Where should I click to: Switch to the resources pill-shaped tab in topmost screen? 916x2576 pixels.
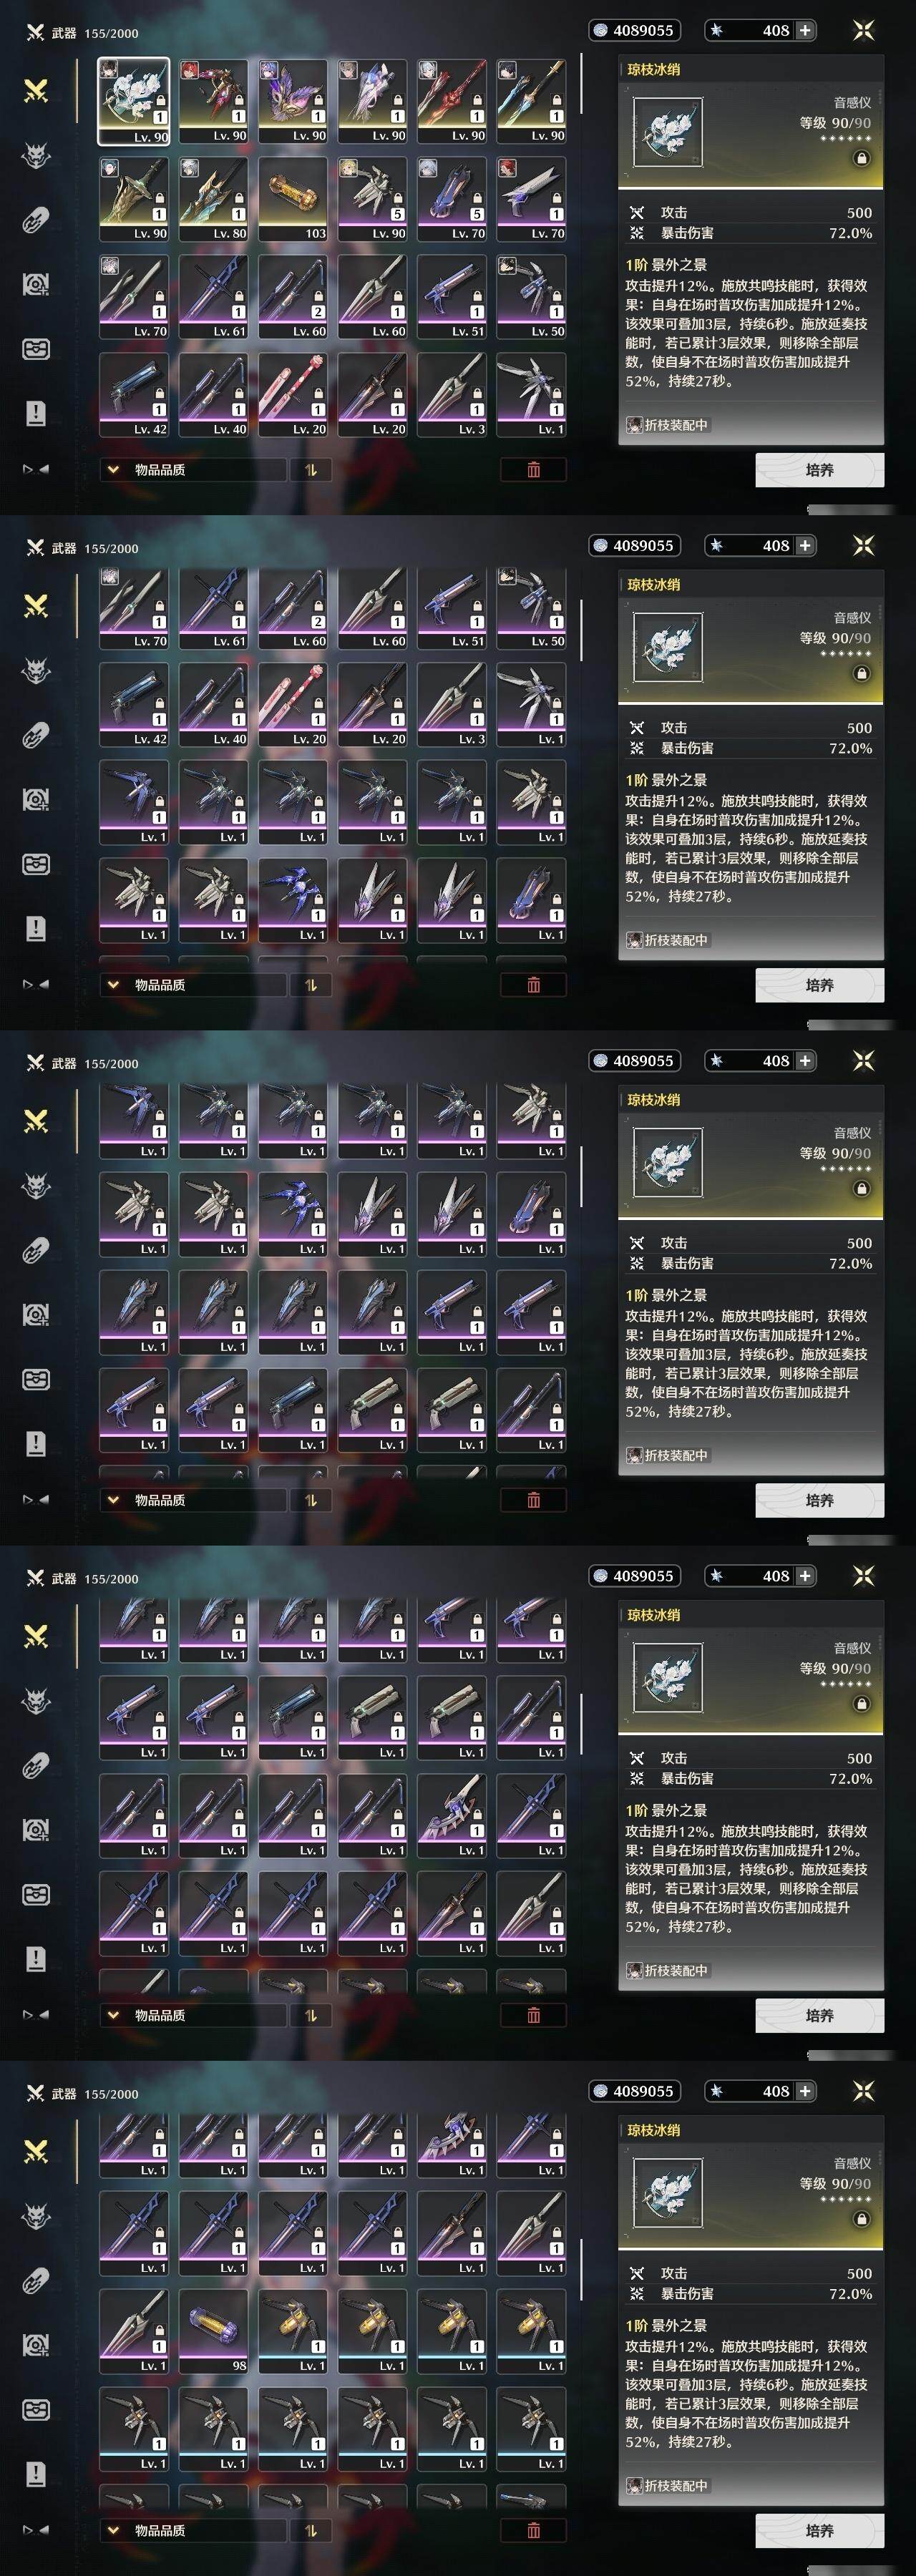36,220
